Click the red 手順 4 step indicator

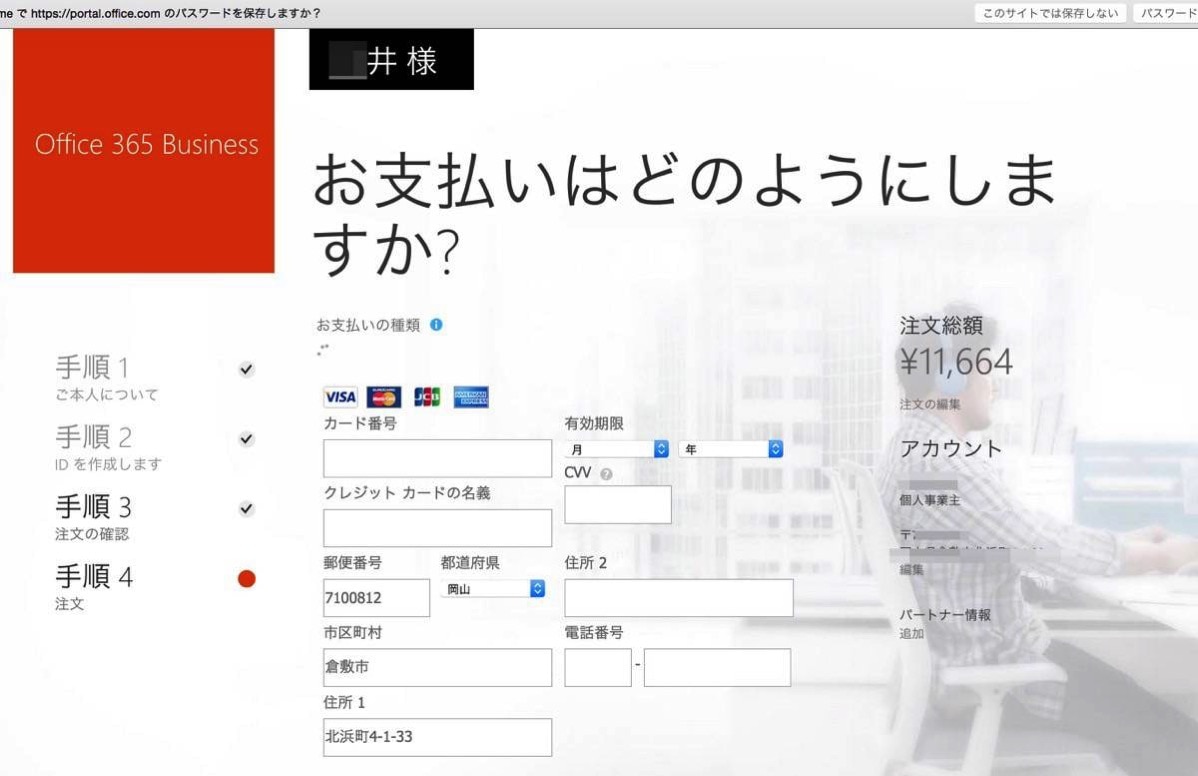[246, 579]
